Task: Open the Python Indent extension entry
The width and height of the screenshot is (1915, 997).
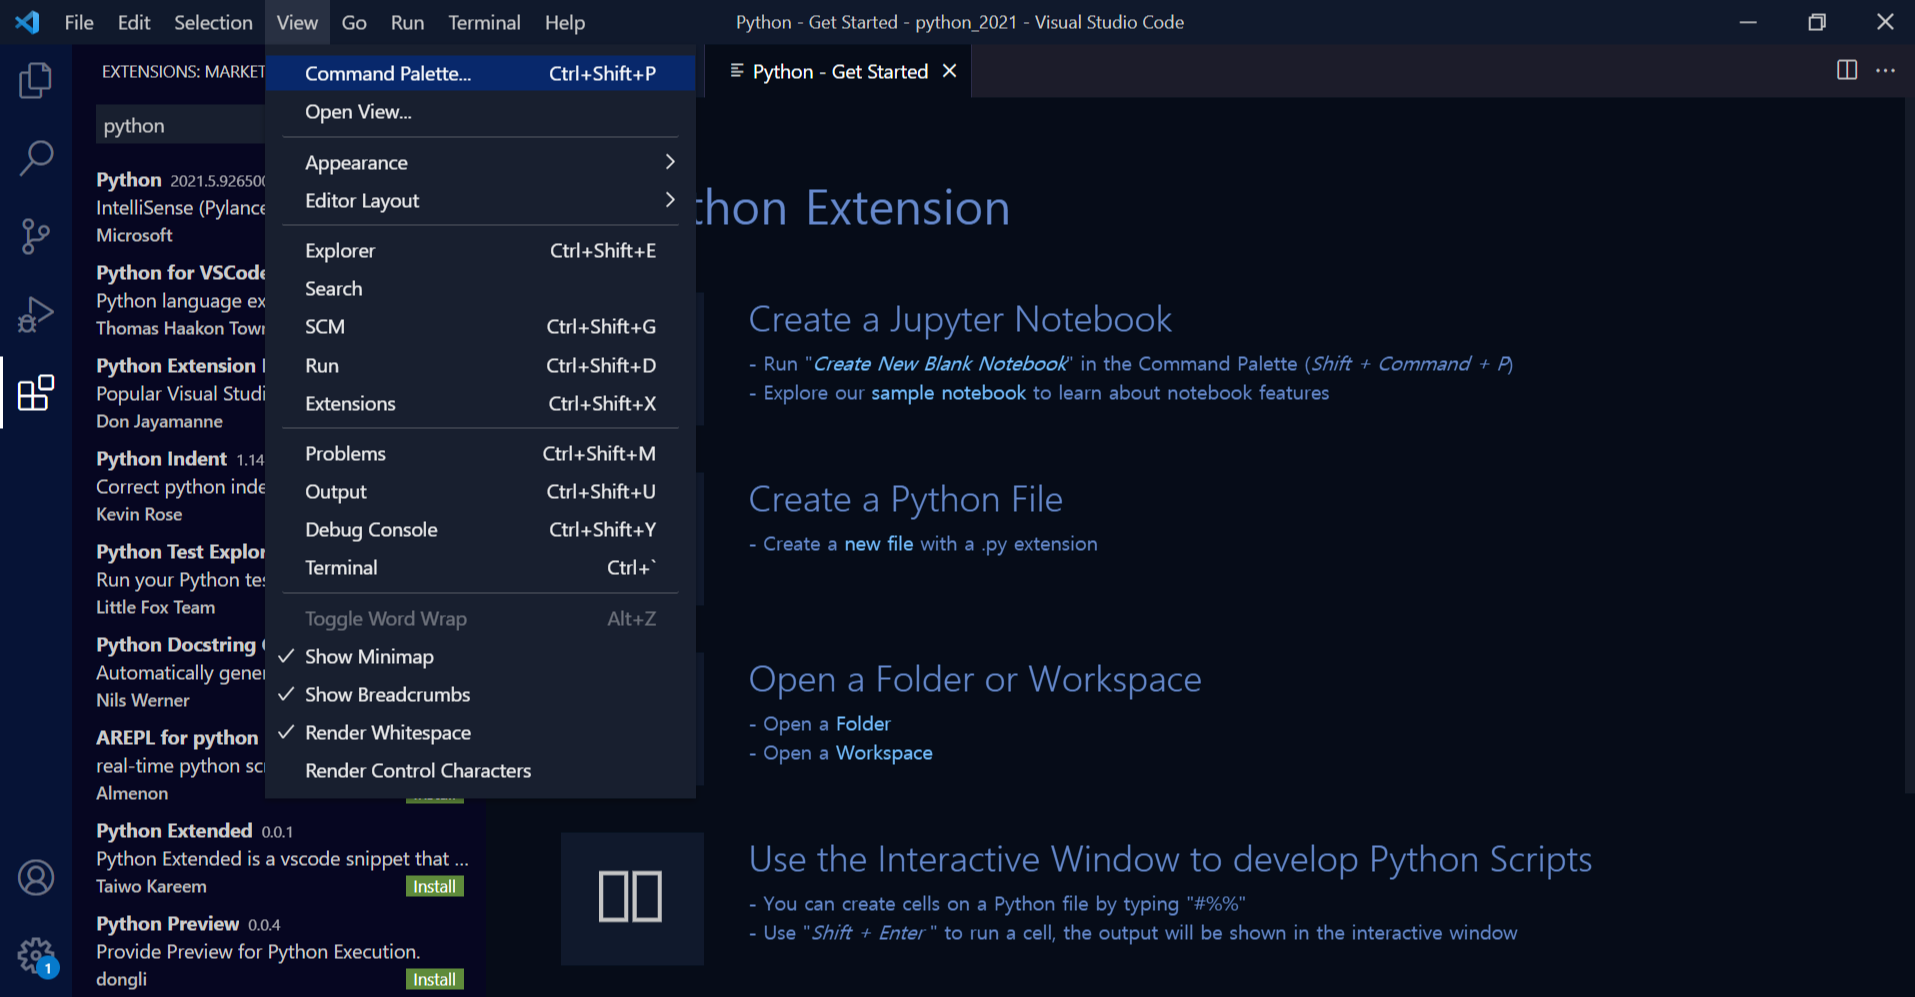Action: point(180,486)
